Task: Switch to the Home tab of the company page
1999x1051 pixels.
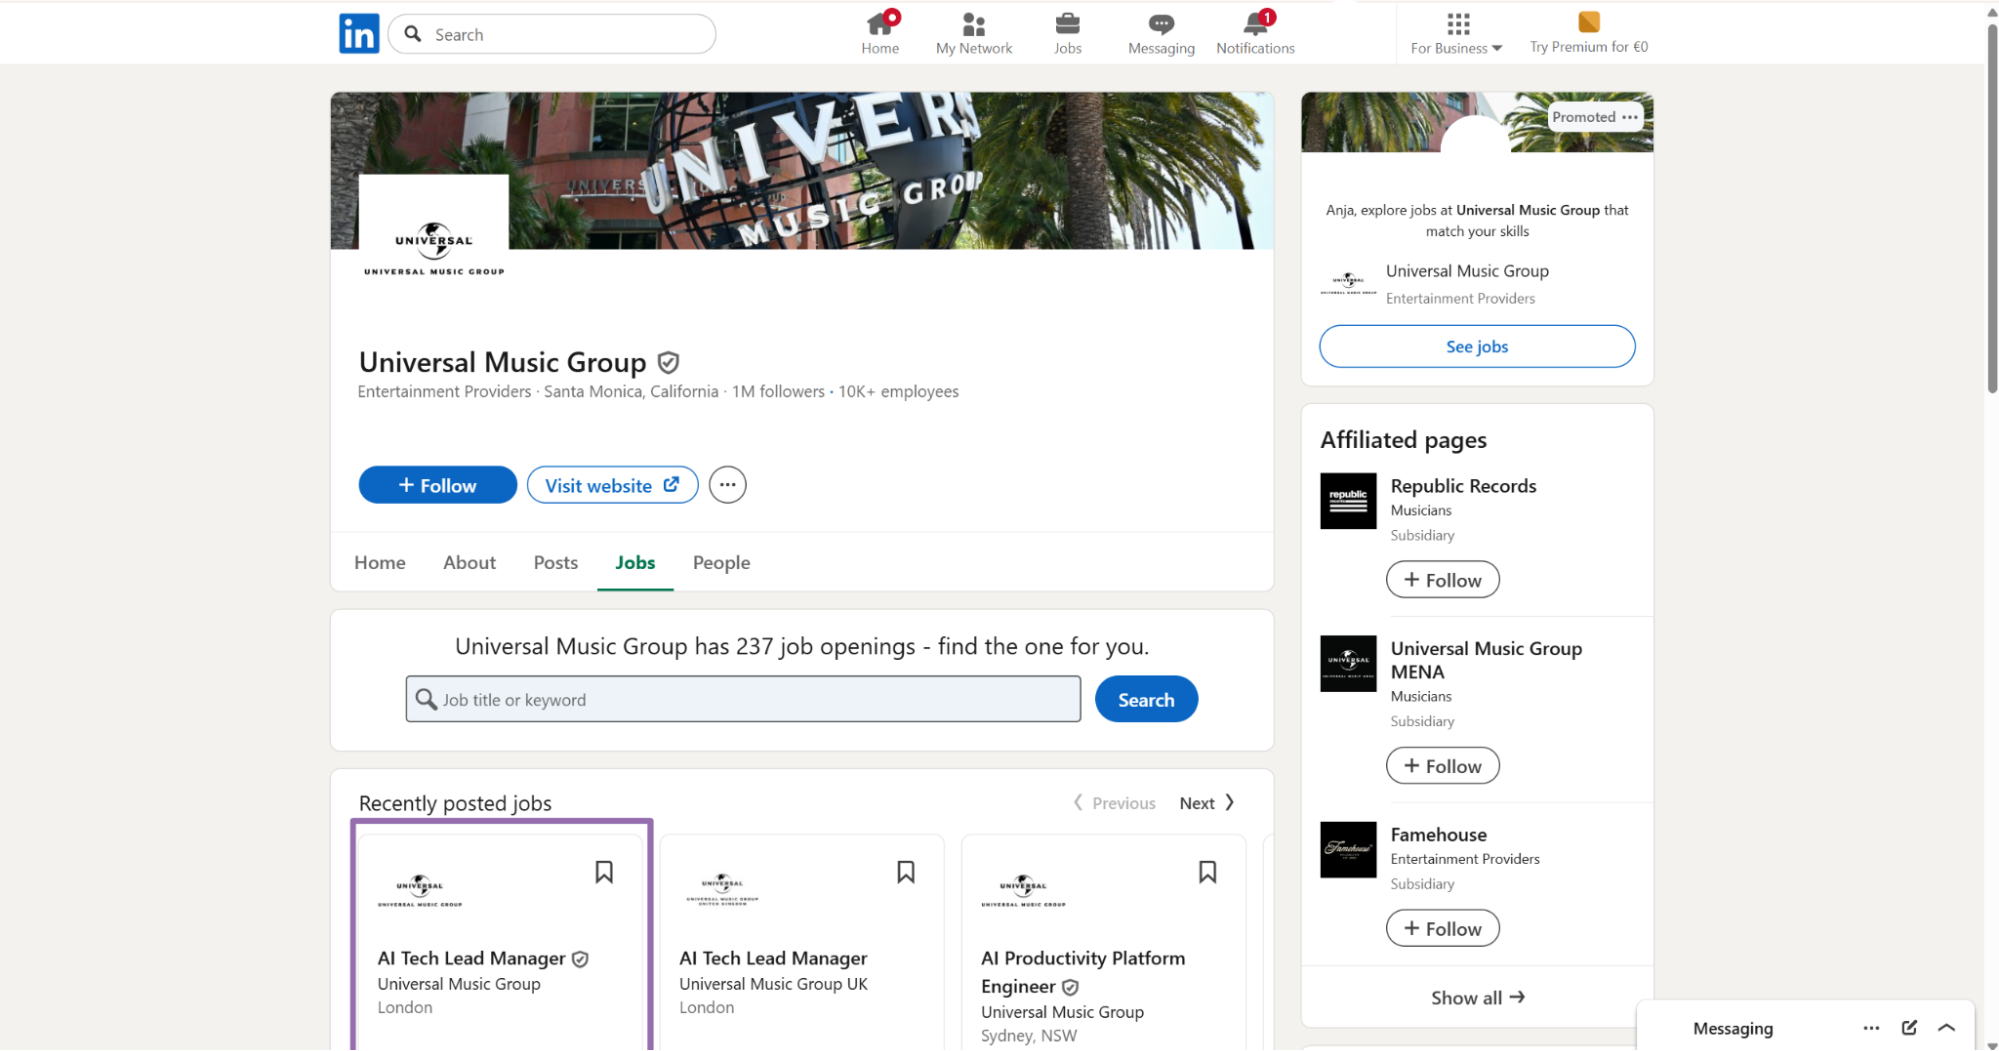Action: click(x=380, y=562)
